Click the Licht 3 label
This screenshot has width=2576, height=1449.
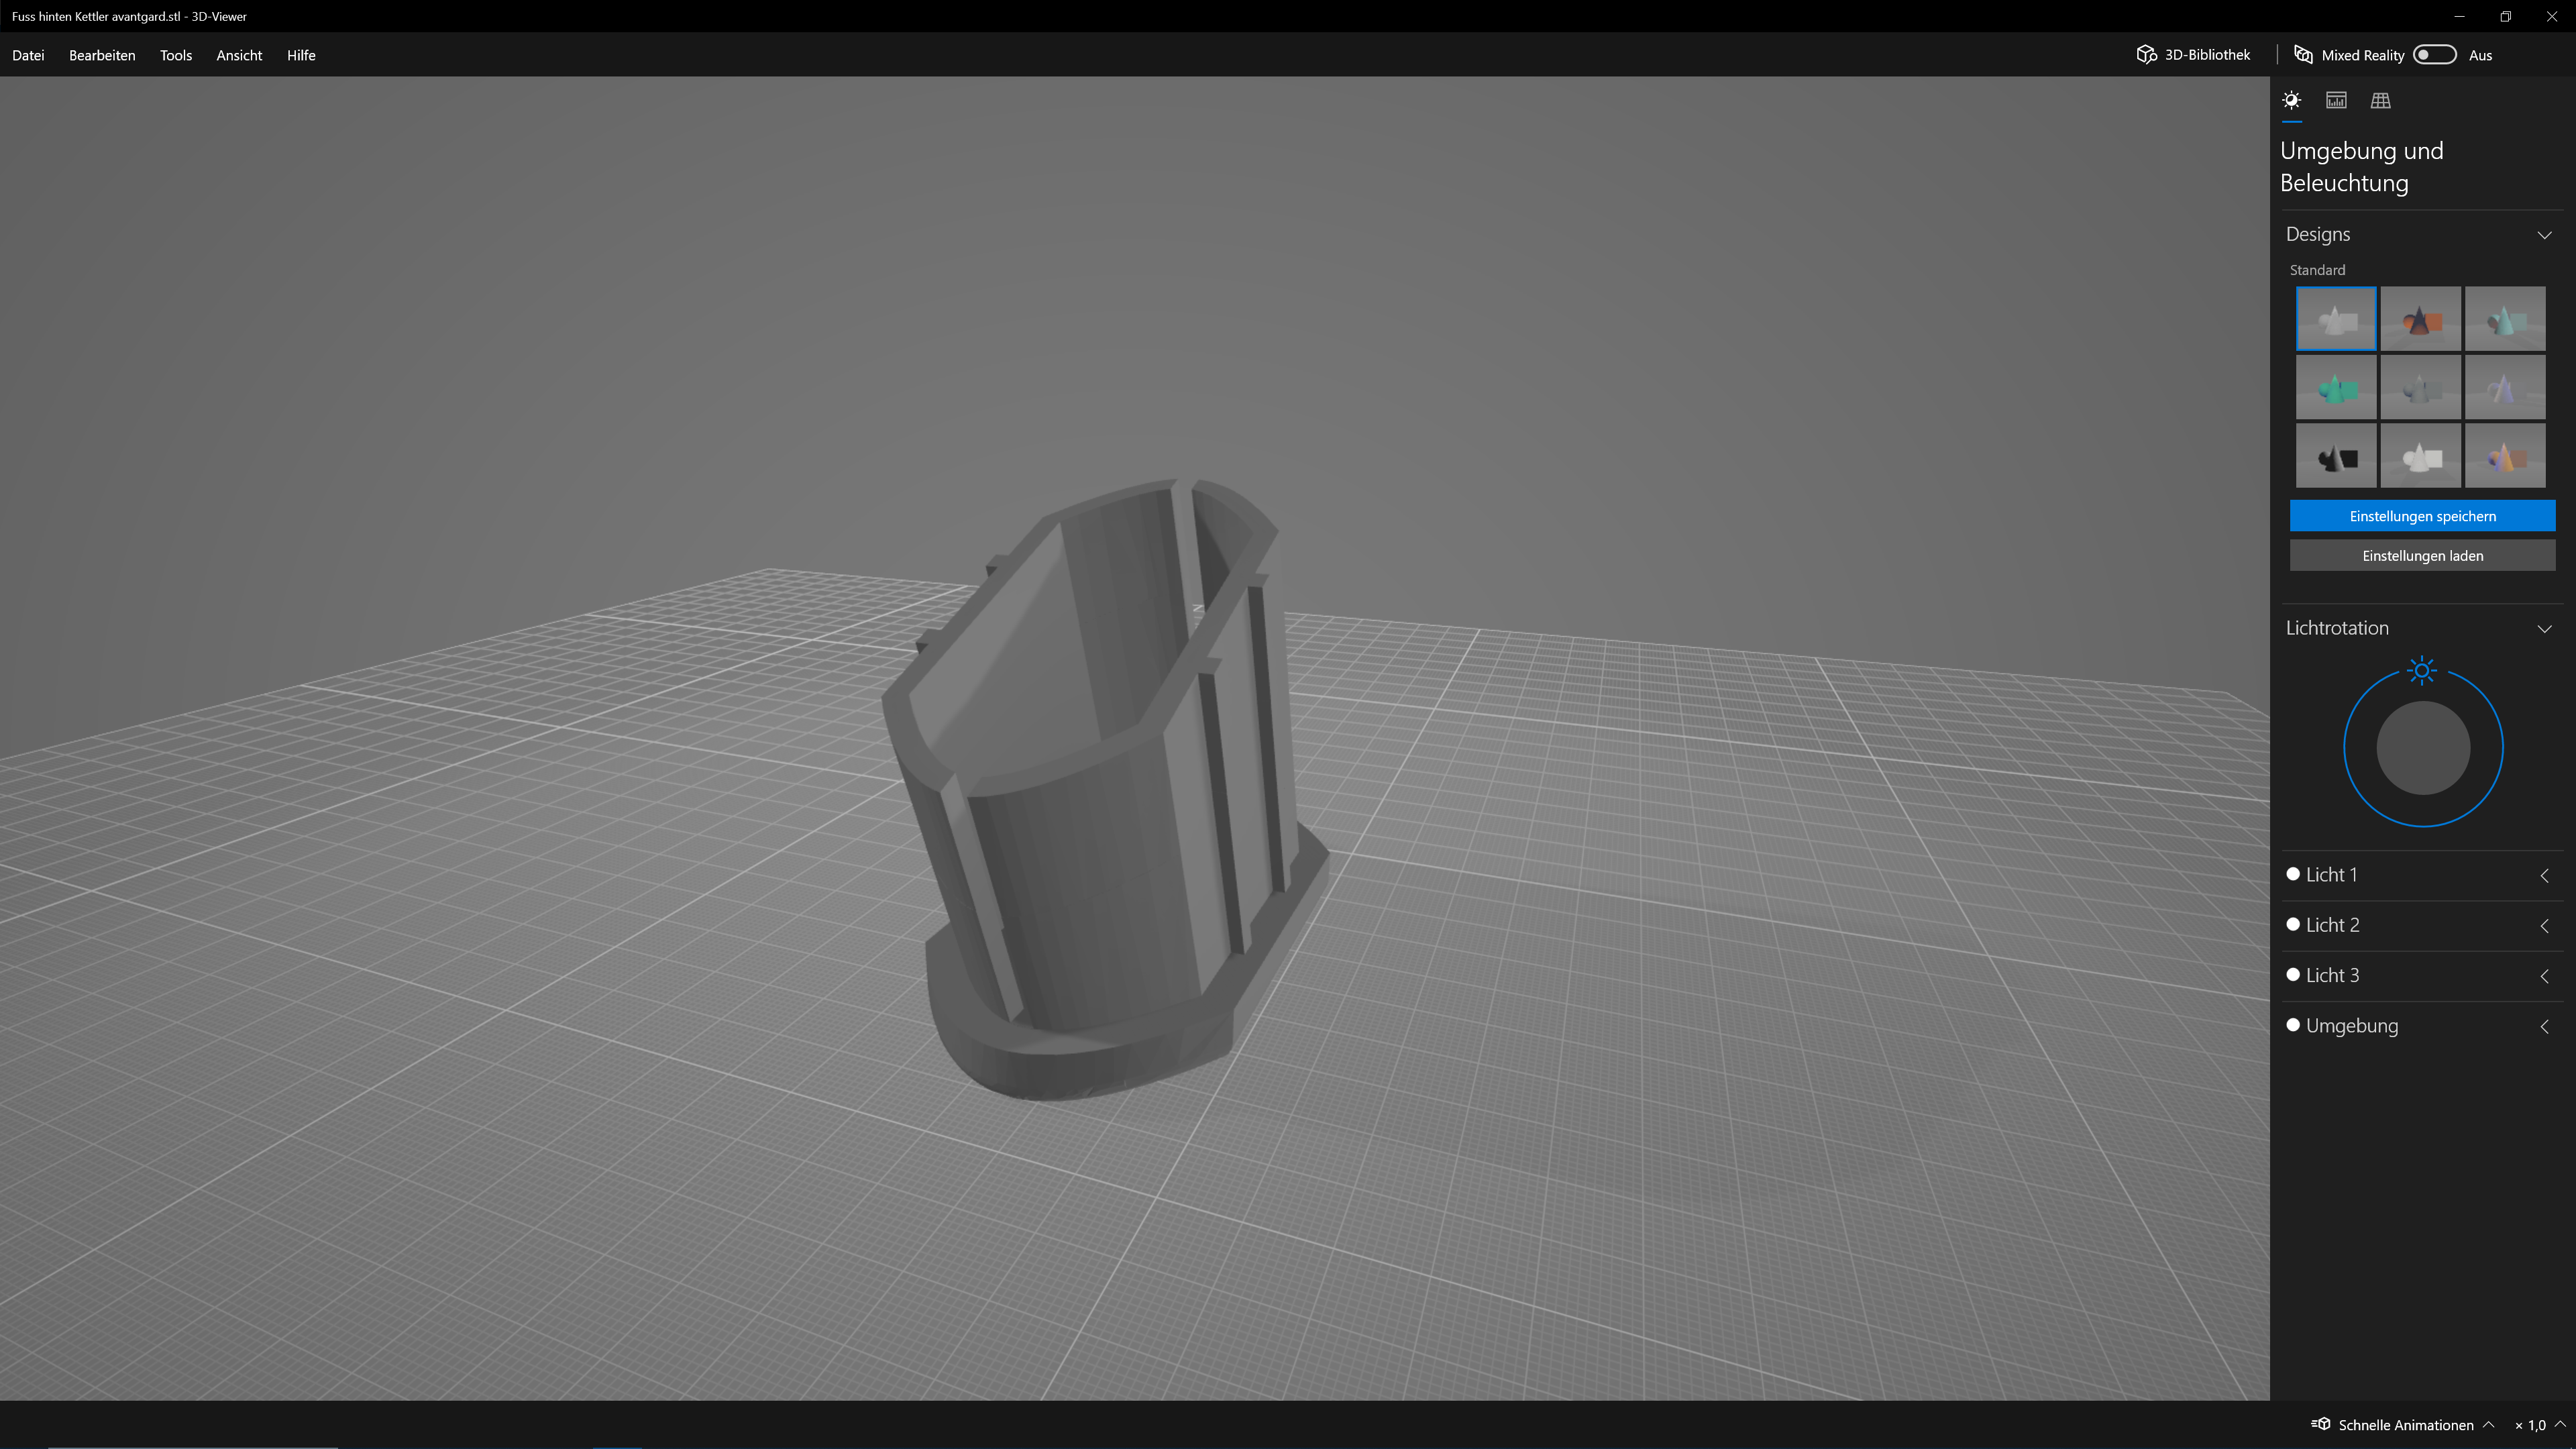[x=2332, y=975]
